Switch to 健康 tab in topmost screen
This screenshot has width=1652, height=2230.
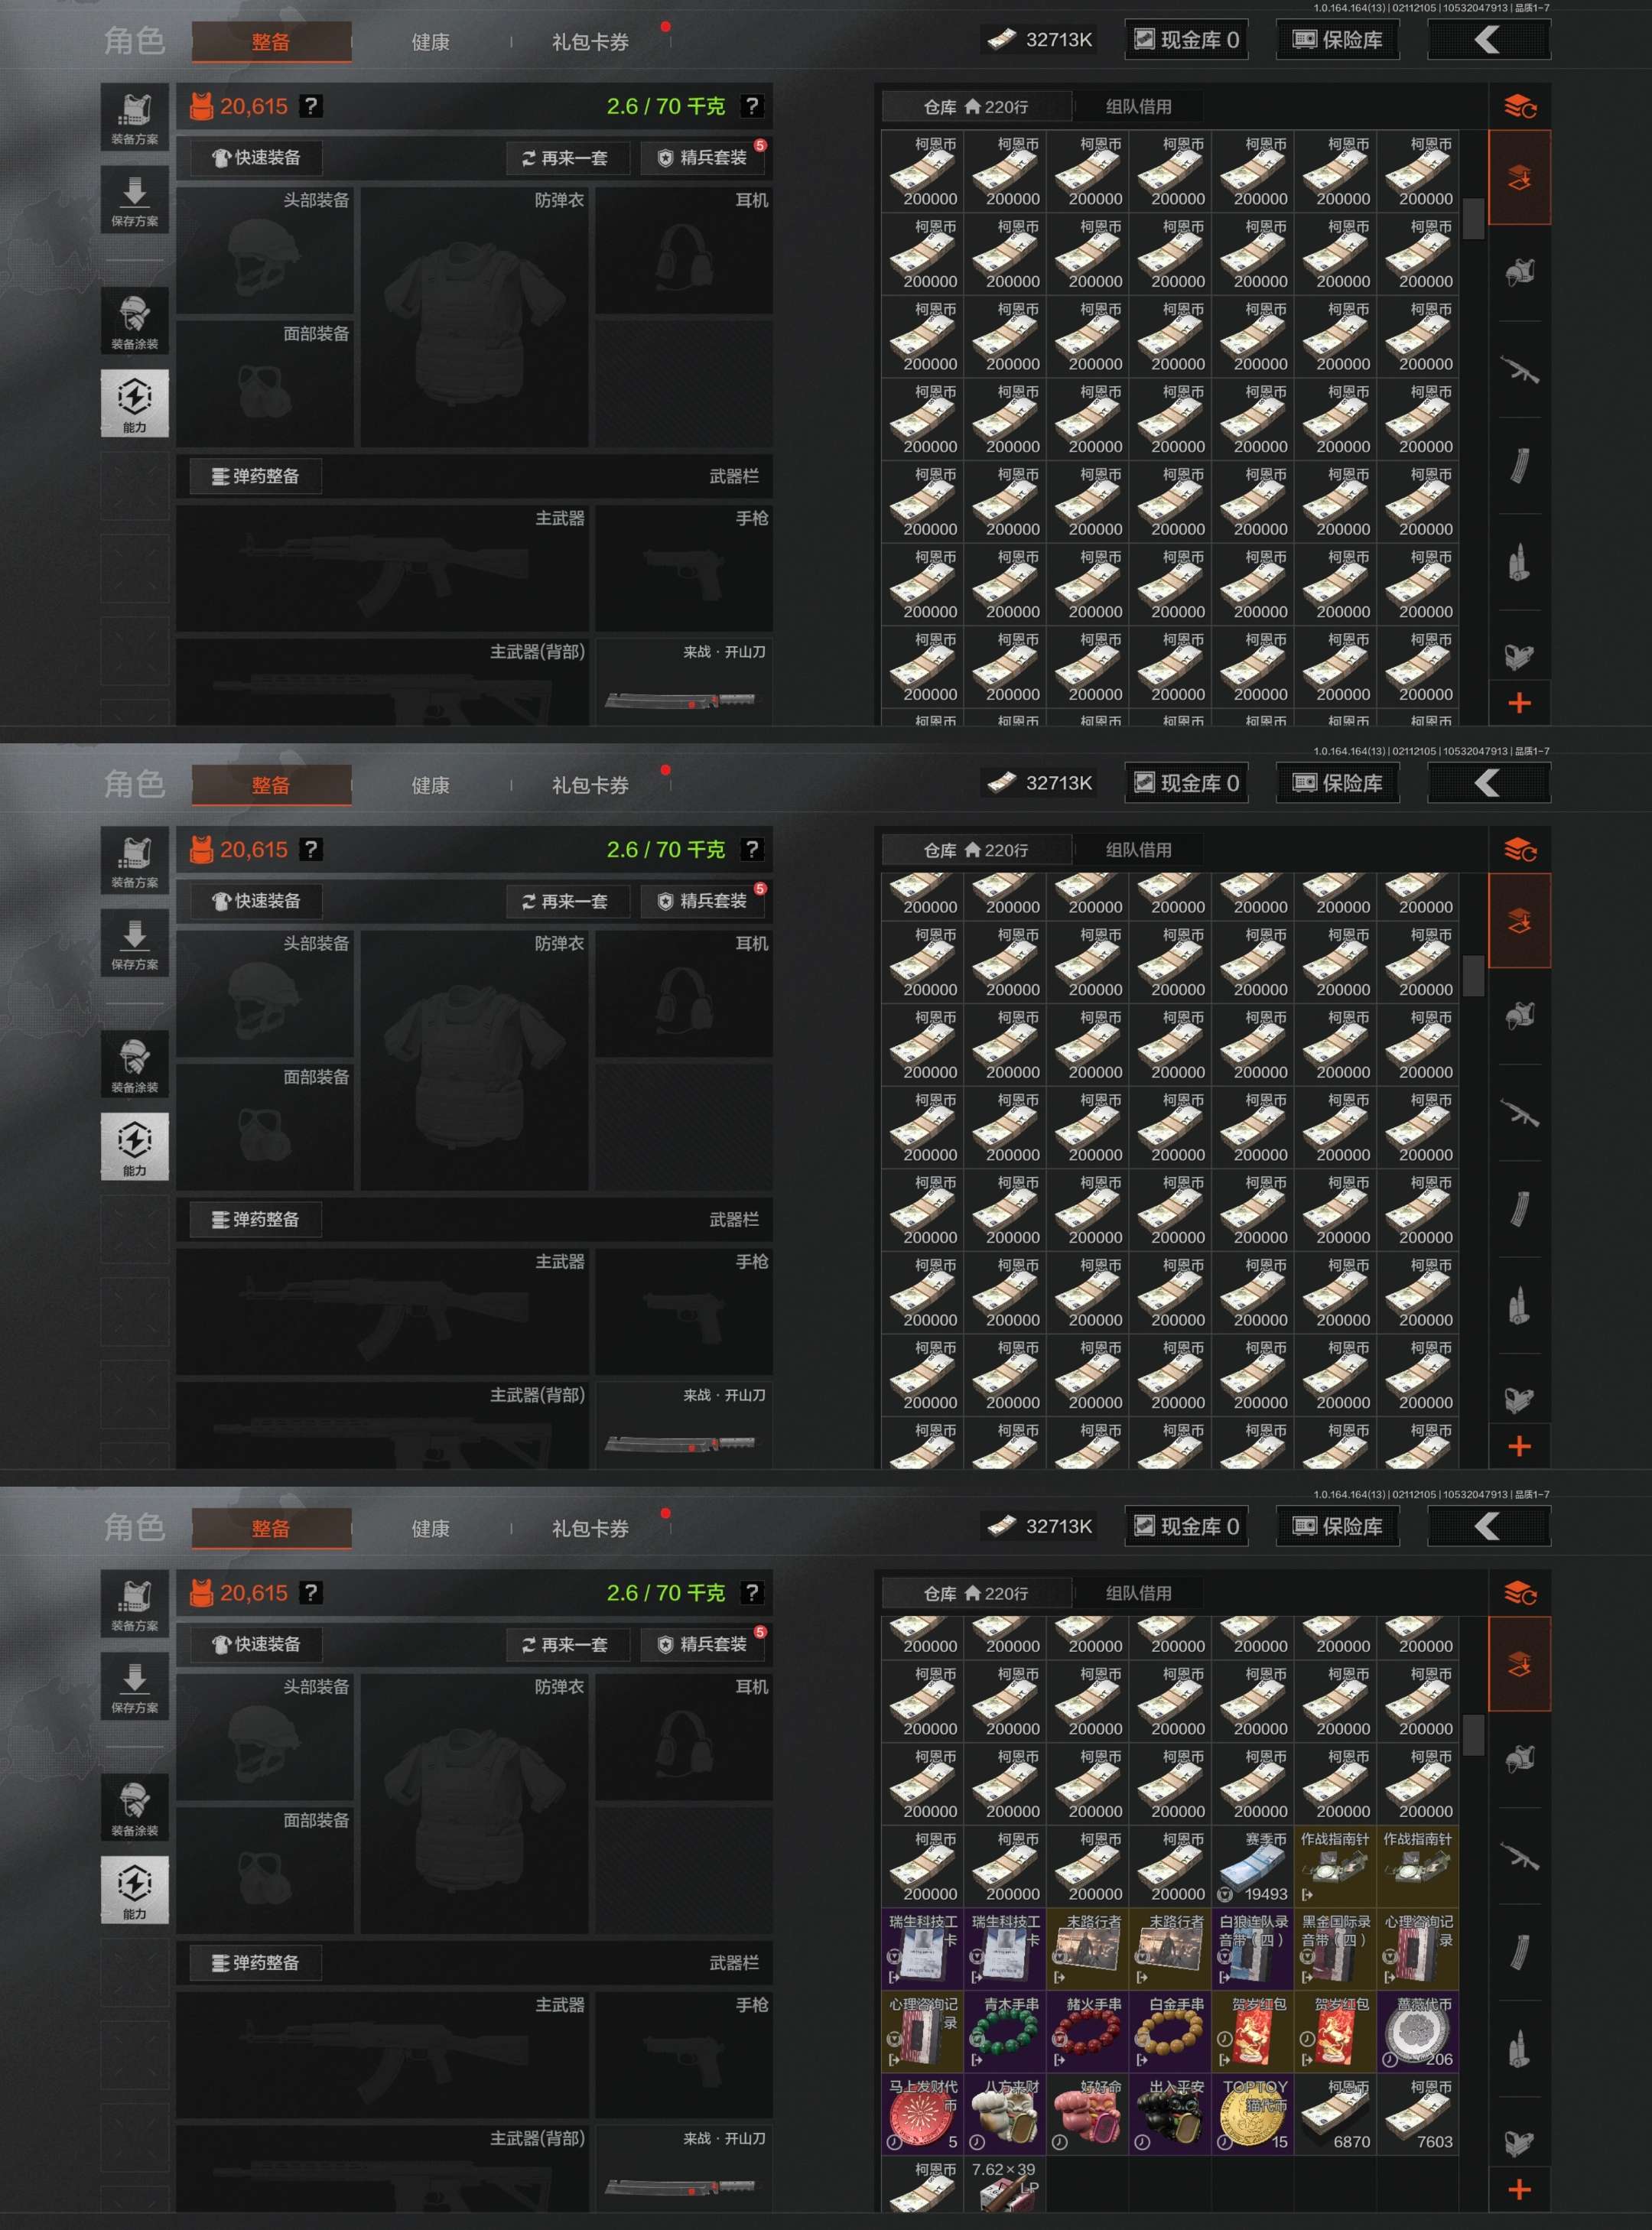(430, 42)
